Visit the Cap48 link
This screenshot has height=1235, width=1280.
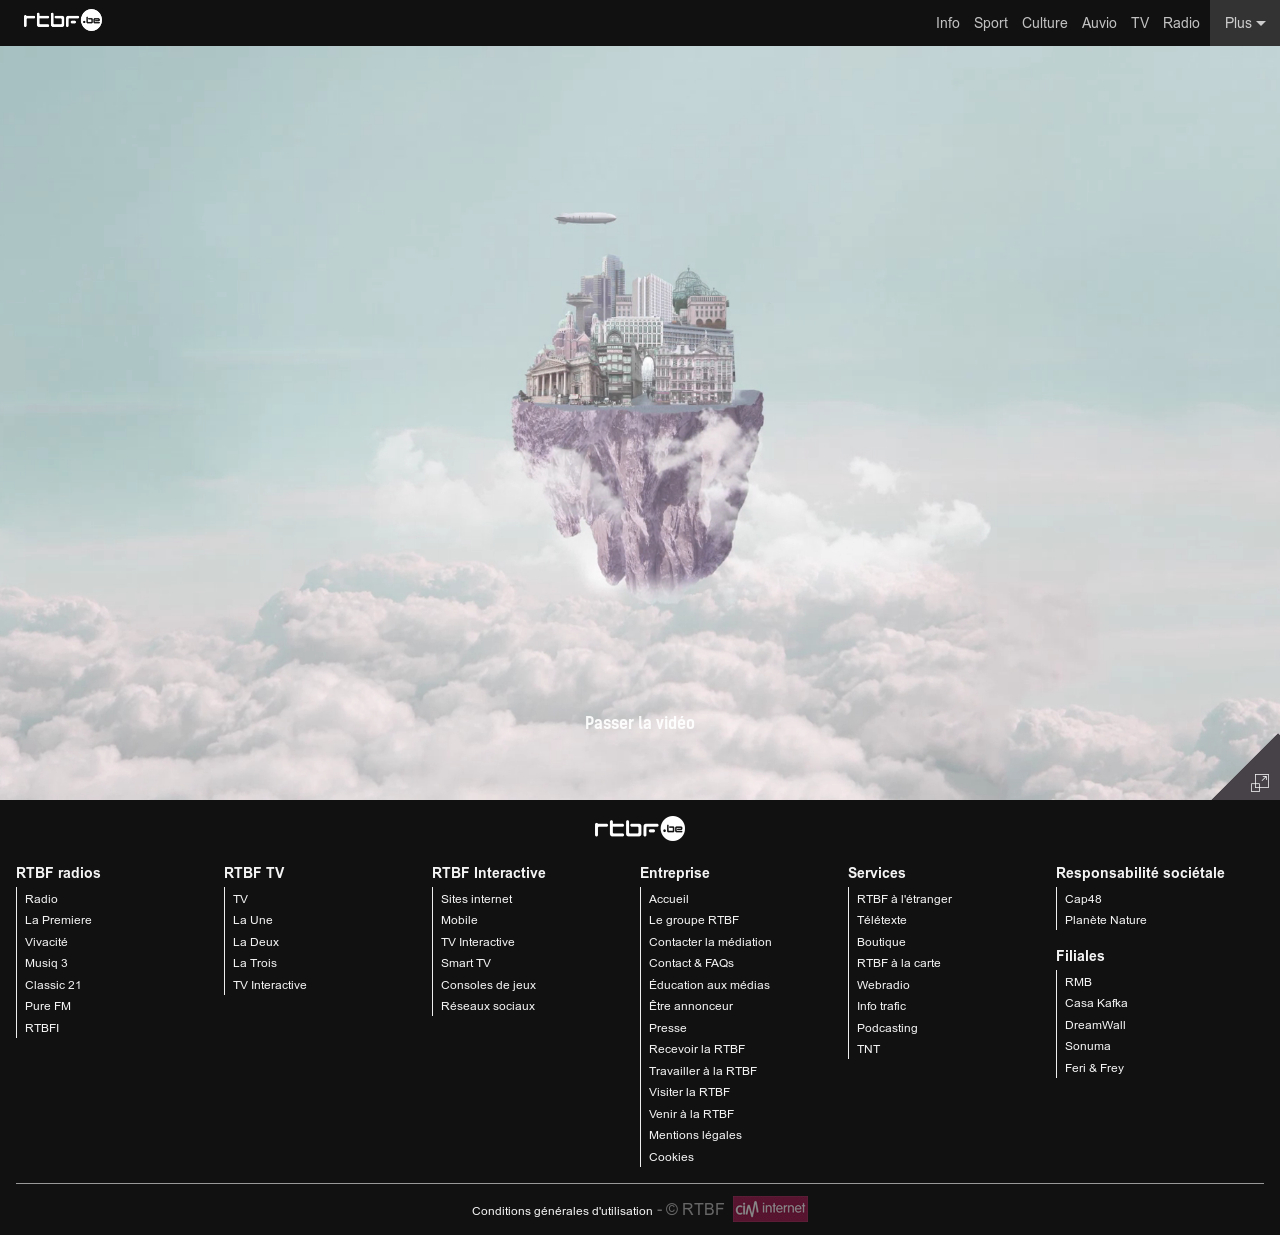tap(1083, 899)
